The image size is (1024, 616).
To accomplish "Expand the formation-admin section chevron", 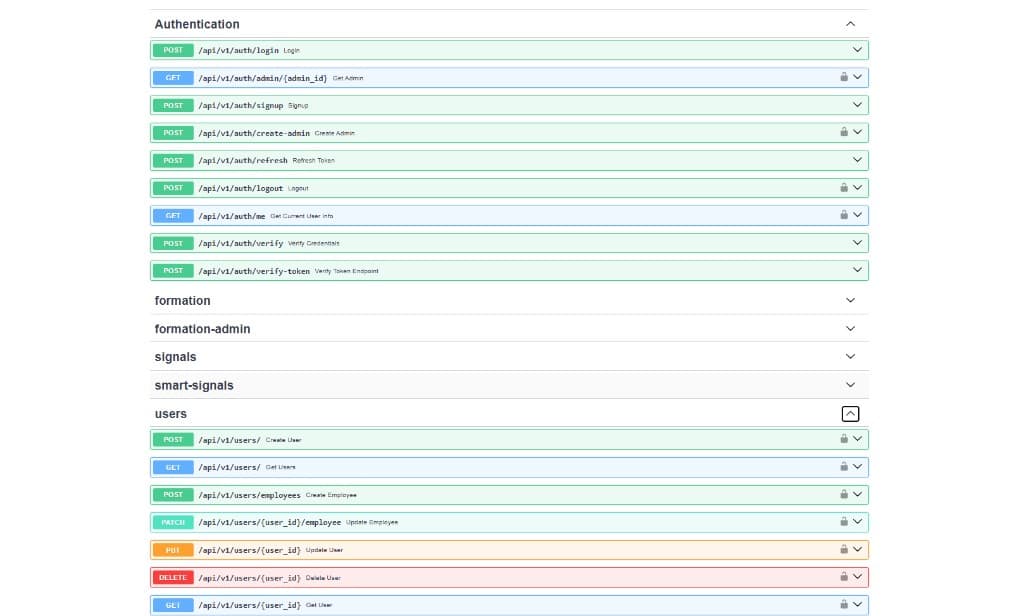I will [x=850, y=329].
